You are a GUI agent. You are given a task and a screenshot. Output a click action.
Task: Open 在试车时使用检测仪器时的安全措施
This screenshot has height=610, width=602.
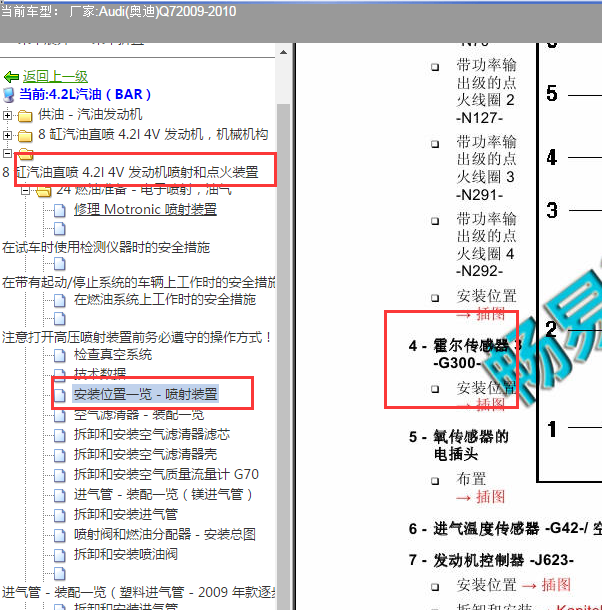[106, 247]
